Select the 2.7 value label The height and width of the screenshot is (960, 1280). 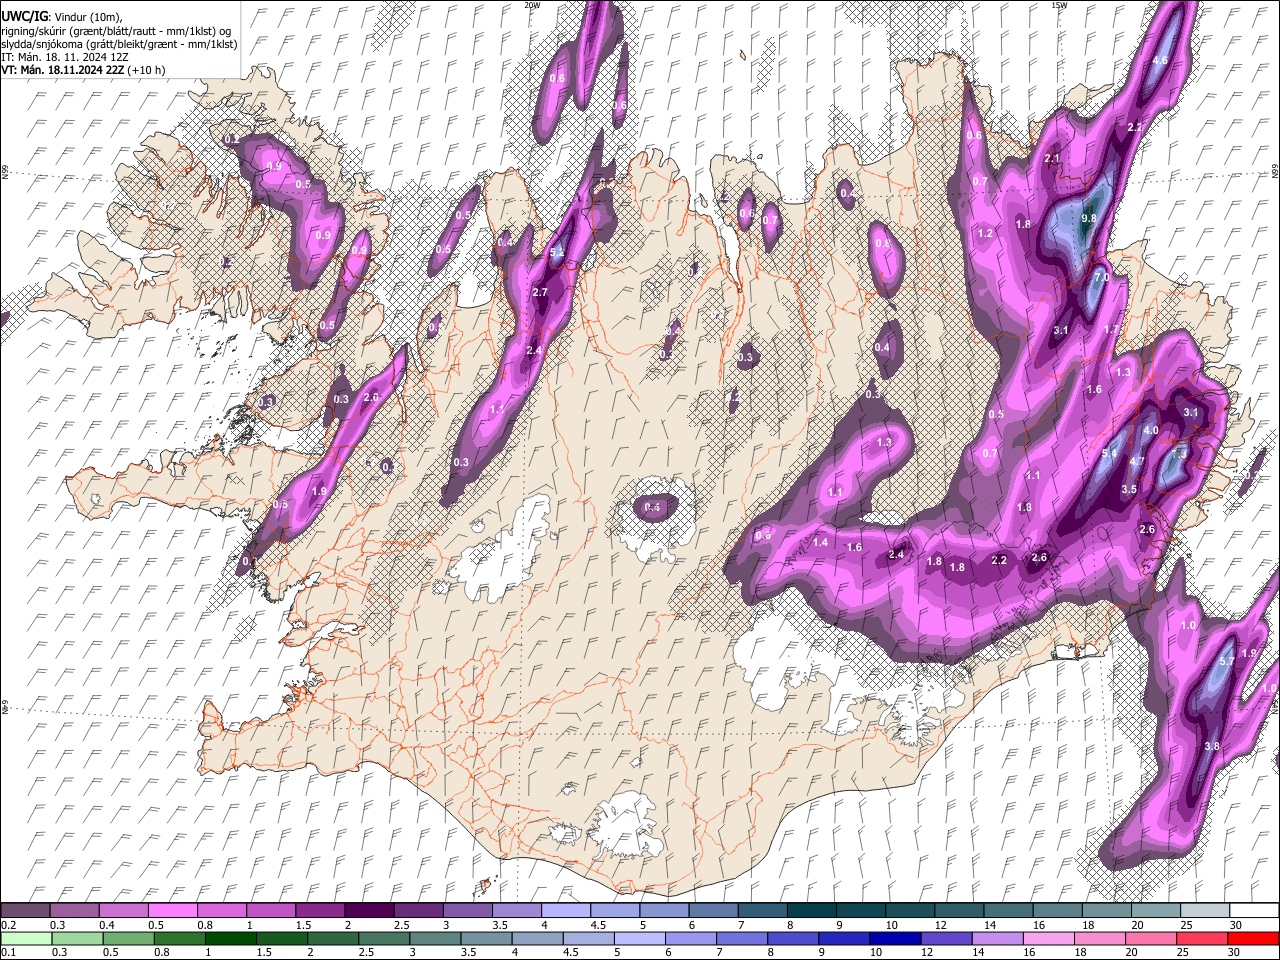click(541, 292)
